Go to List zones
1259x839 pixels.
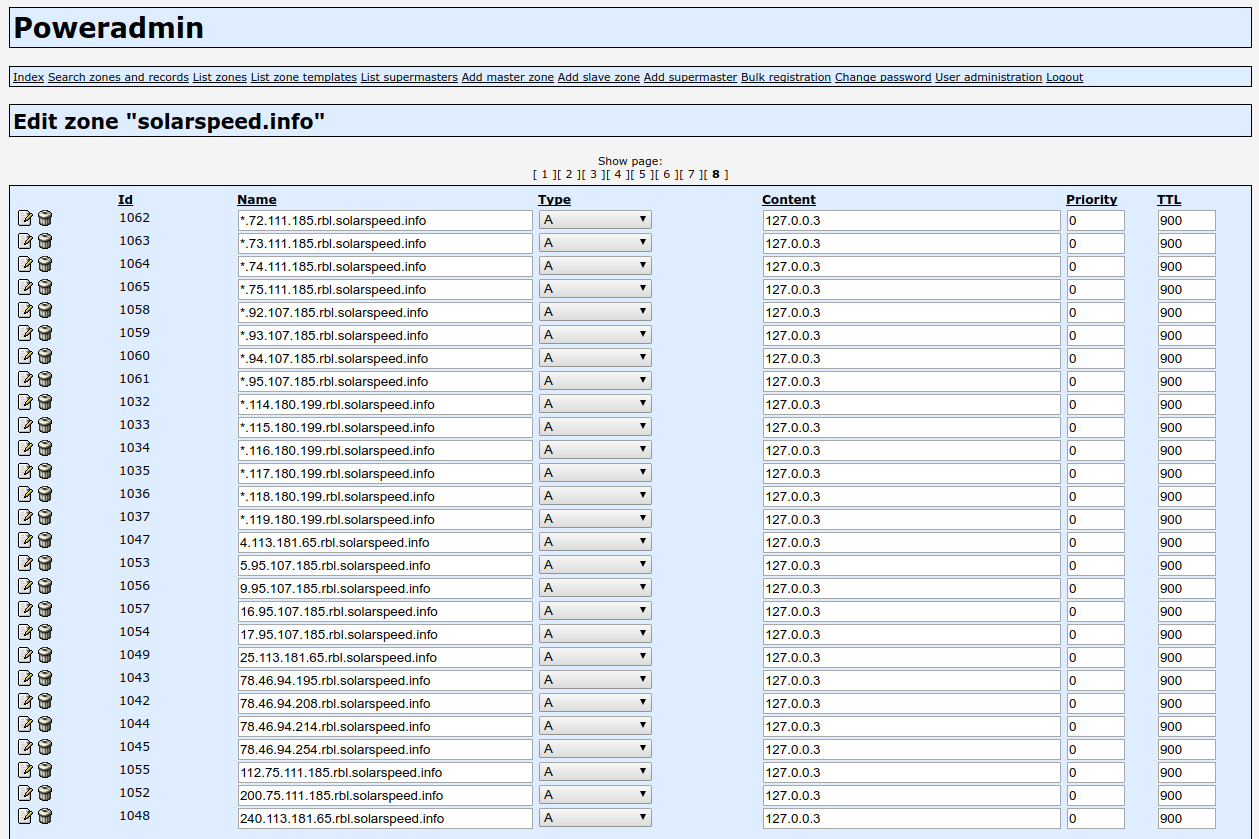coord(220,77)
